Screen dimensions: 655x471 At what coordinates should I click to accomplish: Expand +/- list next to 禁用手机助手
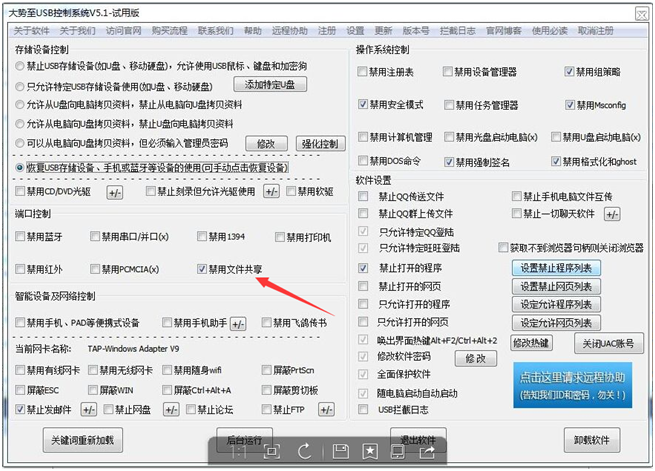tap(238, 324)
